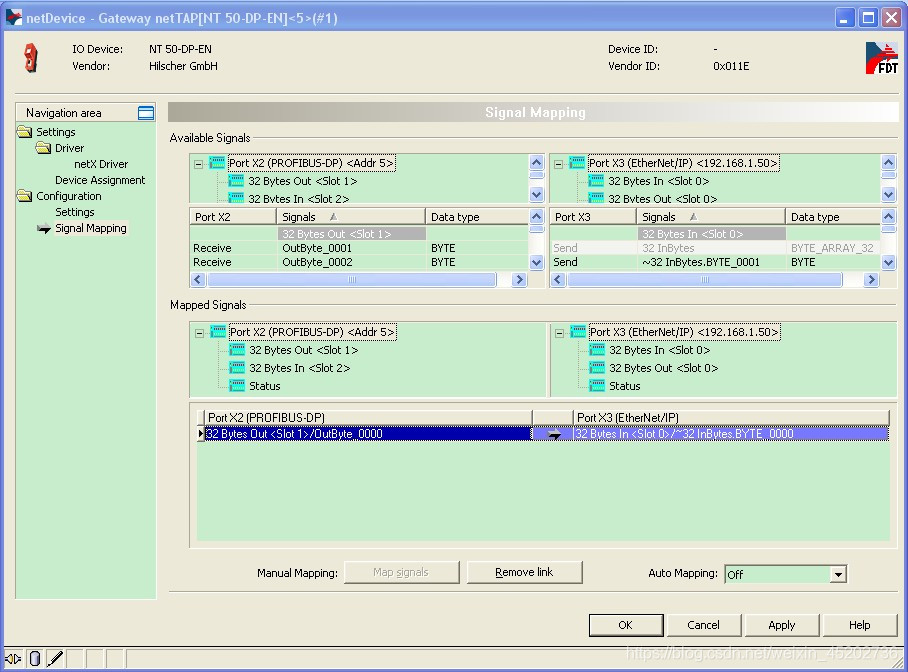Image resolution: width=908 pixels, height=672 pixels.
Task: Click the row selector marker of mapped row
Action: 200,434
